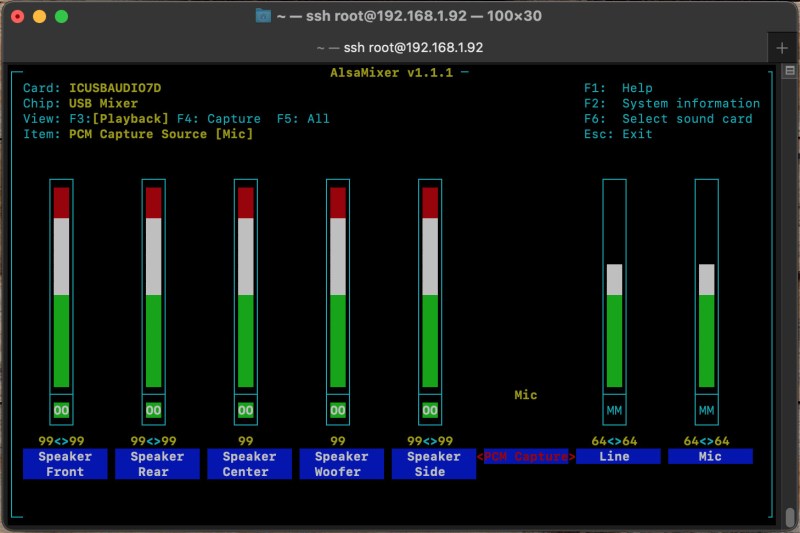Click the terminal vertical scrollbar thumb
The image size is (800, 533).
[790, 518]
